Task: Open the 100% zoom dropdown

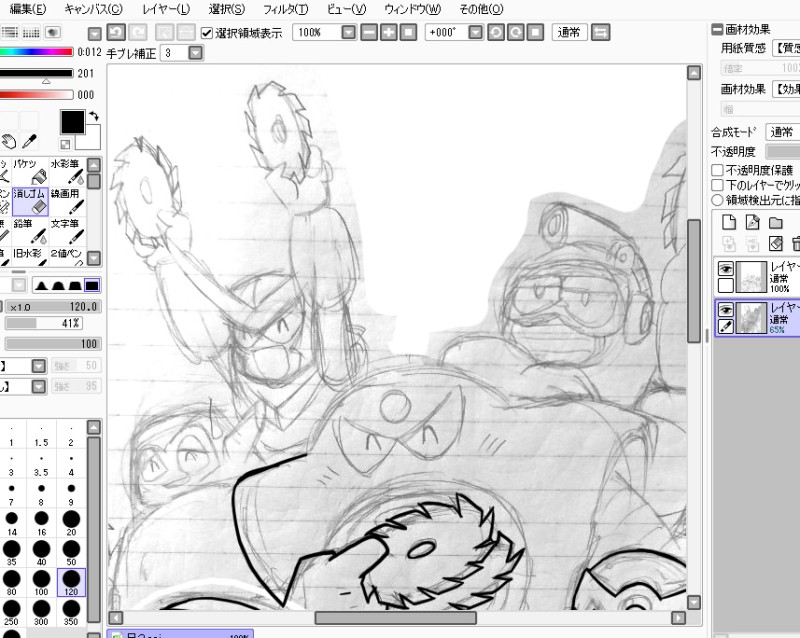Action: [x=348, y=33]
